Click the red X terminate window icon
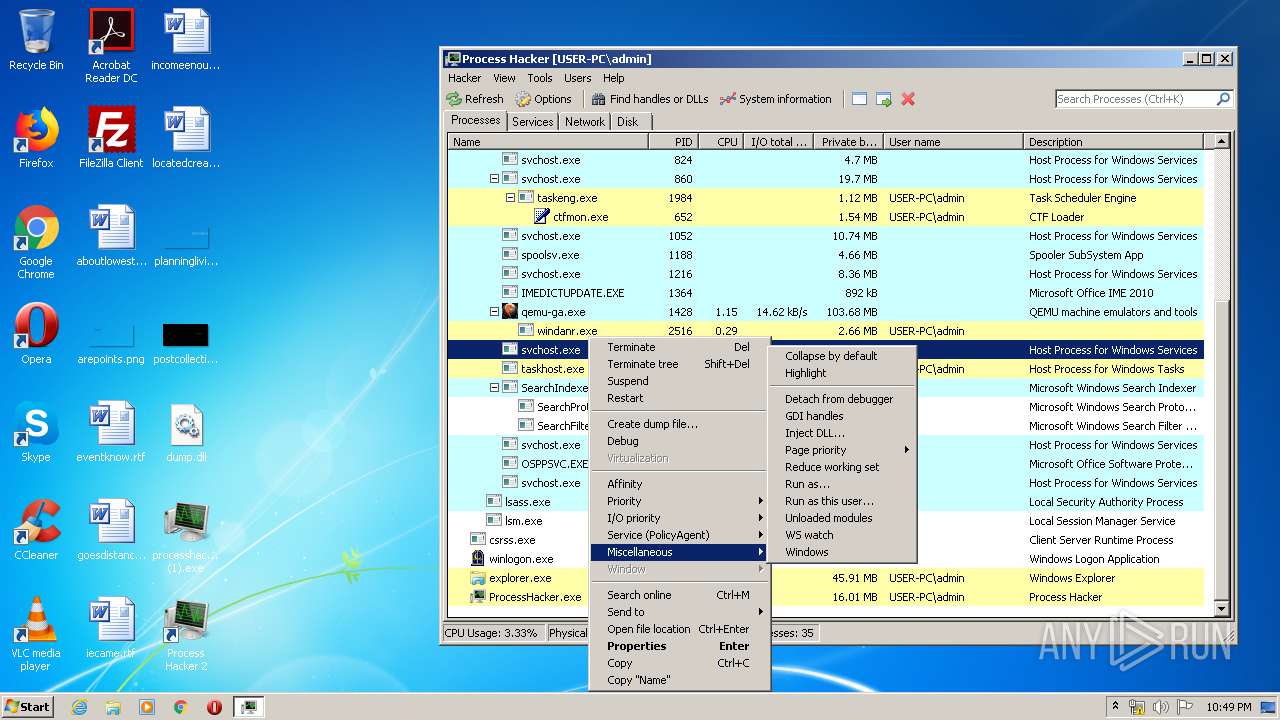 [908, 99]
